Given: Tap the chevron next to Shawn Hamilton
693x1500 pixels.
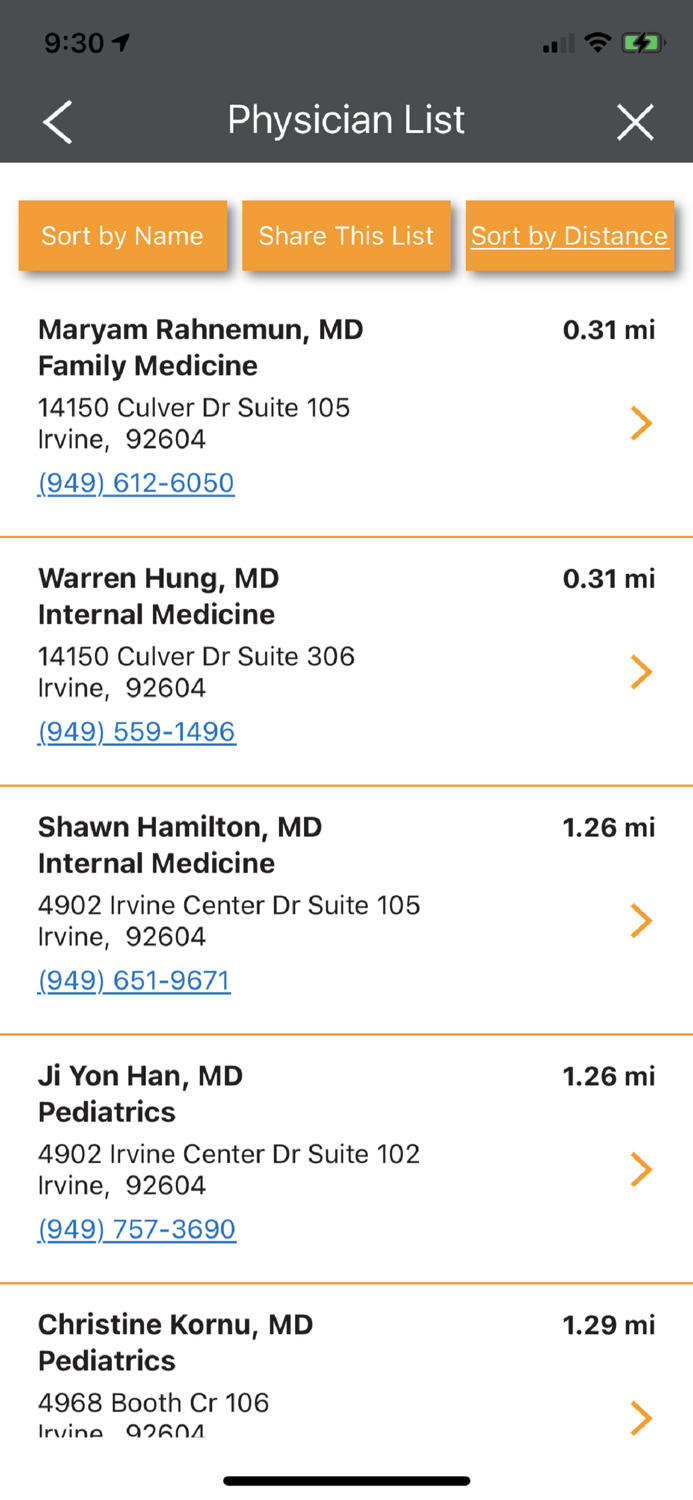Looking at the screenshot, I should click(x=641, y=920).
